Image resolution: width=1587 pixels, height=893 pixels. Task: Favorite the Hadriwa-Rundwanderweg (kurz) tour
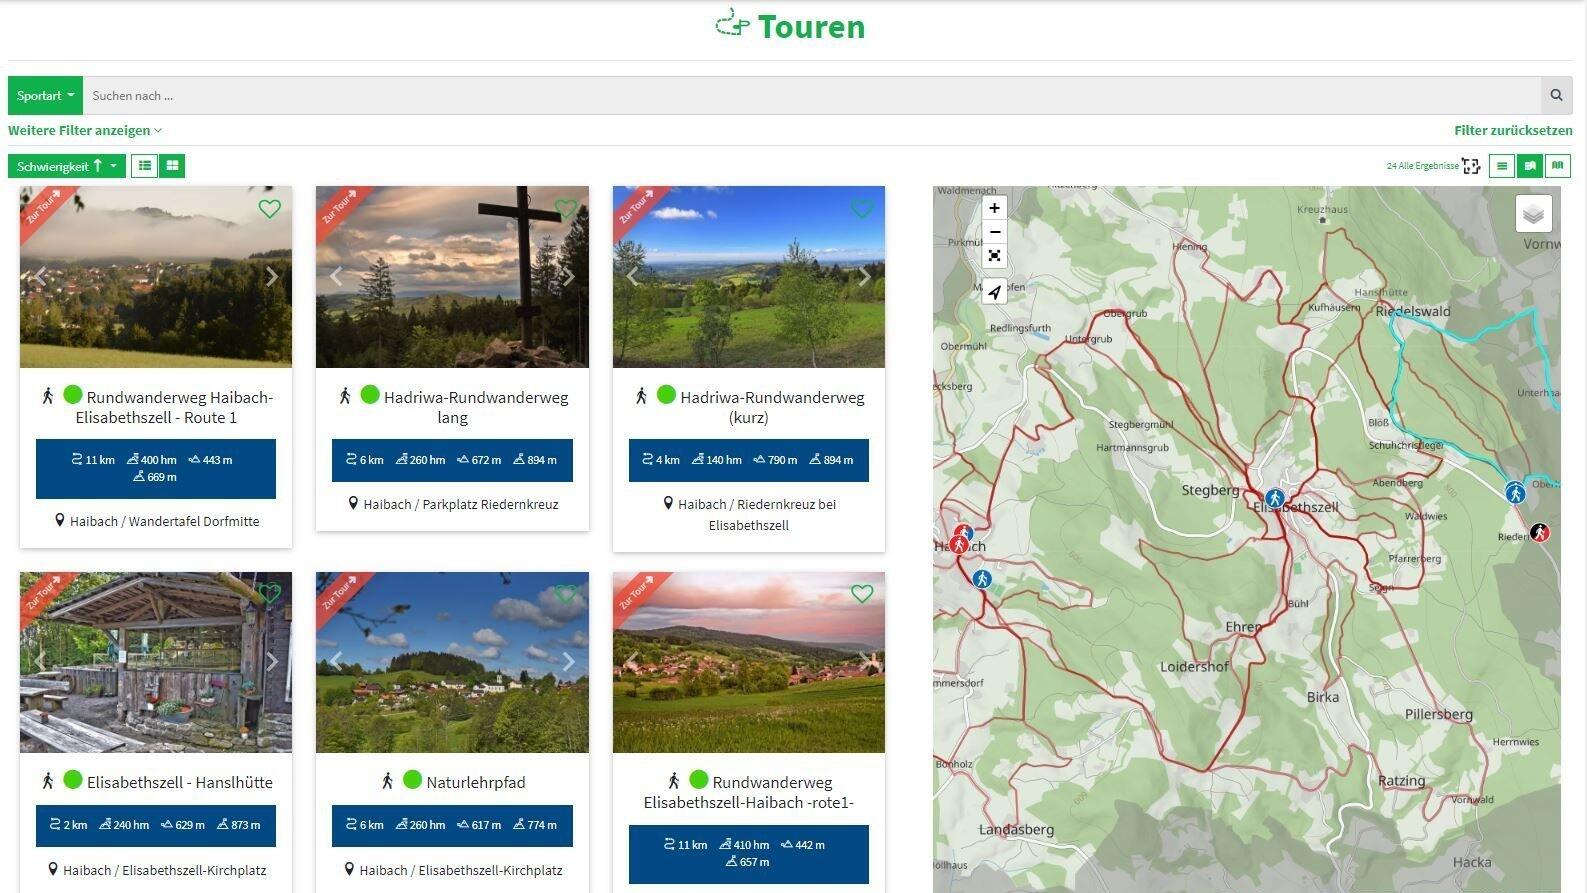click(862, 208)
